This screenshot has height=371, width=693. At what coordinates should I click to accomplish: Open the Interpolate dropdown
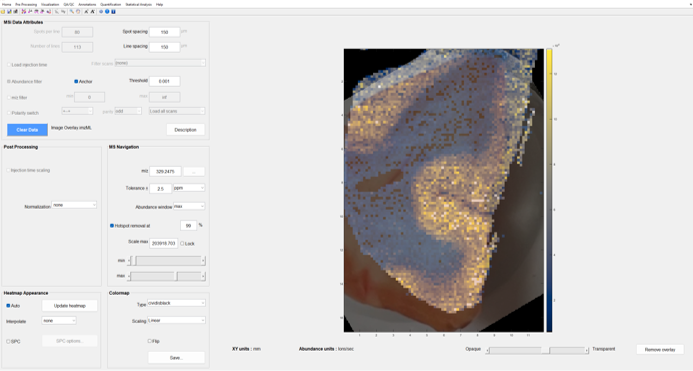(59, 321)
